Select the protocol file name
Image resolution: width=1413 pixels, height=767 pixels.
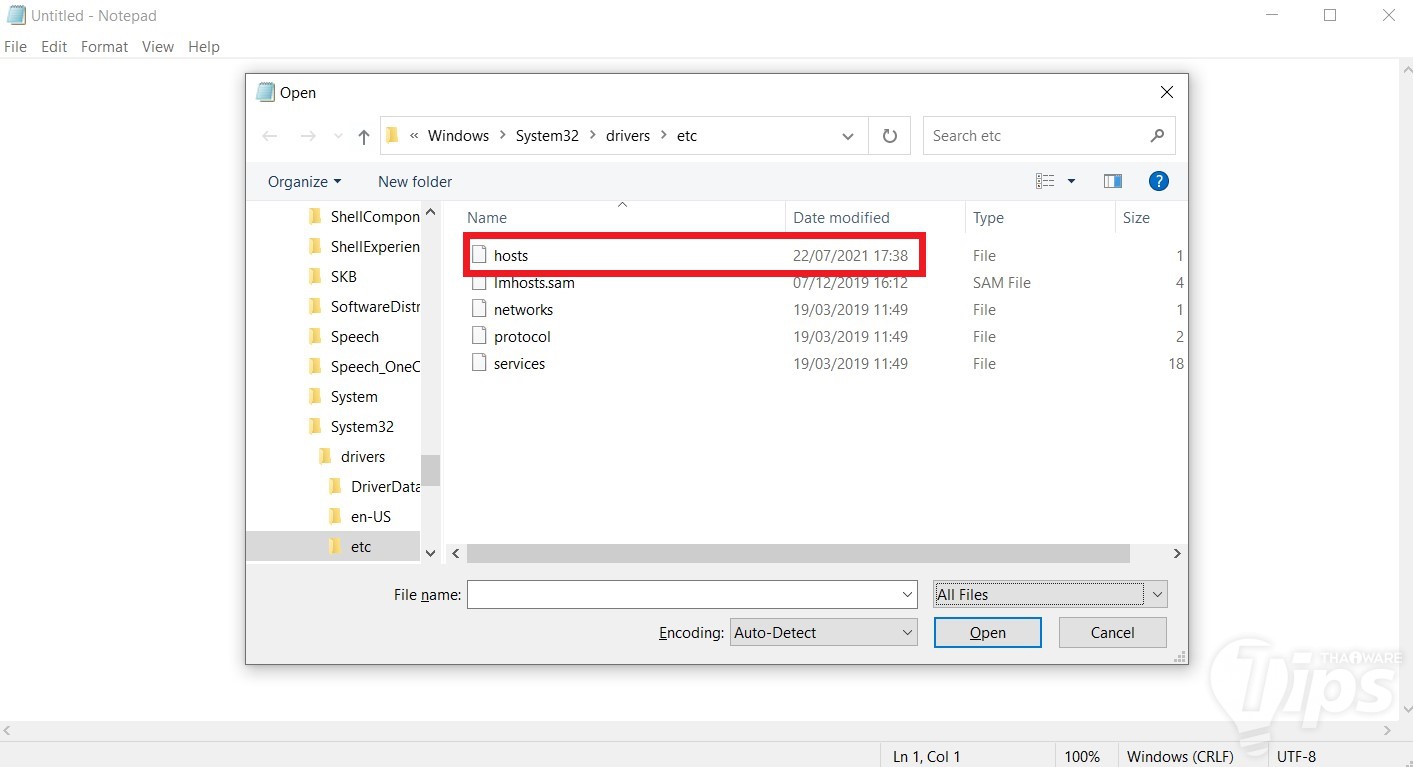(x=522, y=336)
